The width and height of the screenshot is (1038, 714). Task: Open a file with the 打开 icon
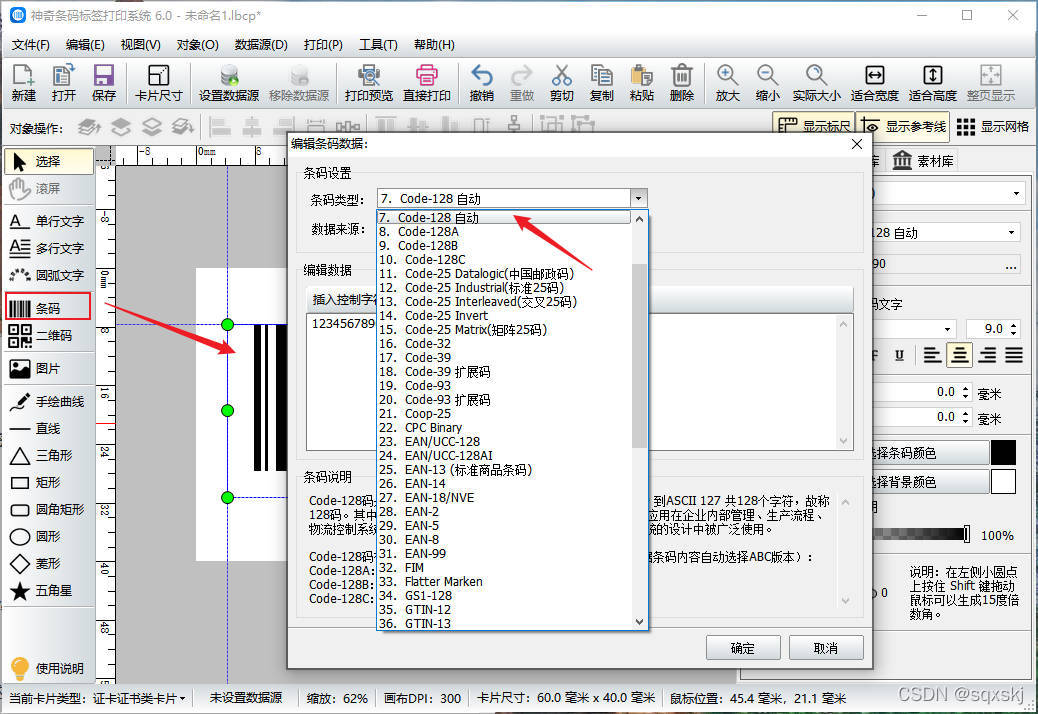(x=64, y=83)
